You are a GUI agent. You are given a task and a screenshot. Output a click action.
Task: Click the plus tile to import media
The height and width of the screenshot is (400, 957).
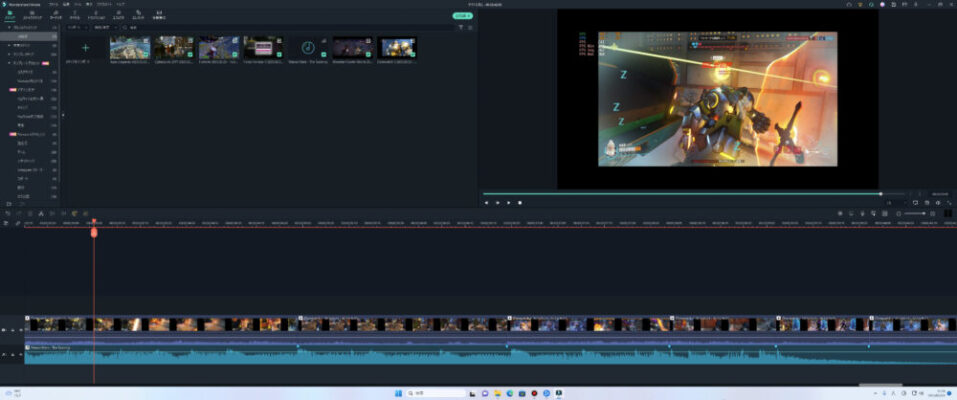point(85,48)
